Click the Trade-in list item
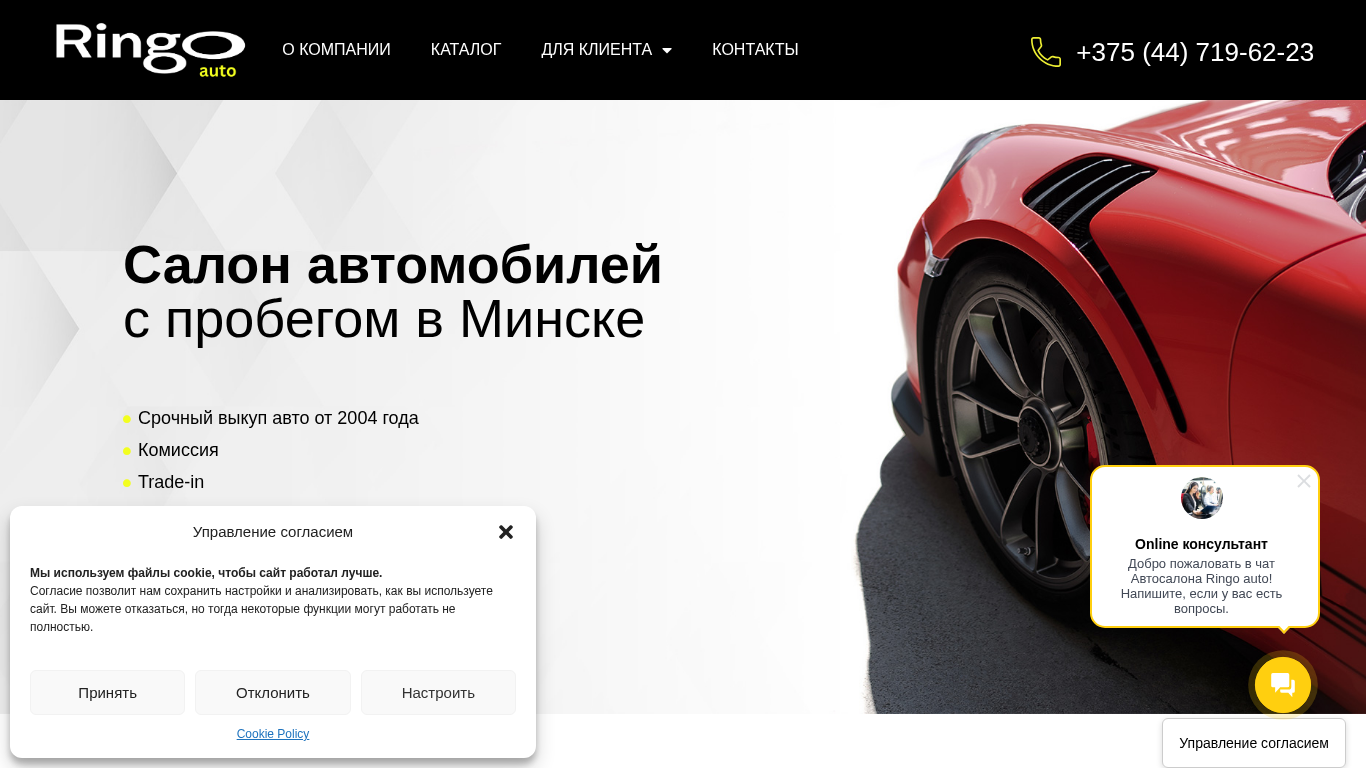Image resolution: width=1366 pixels, height=768 pixels. (171, 482)
